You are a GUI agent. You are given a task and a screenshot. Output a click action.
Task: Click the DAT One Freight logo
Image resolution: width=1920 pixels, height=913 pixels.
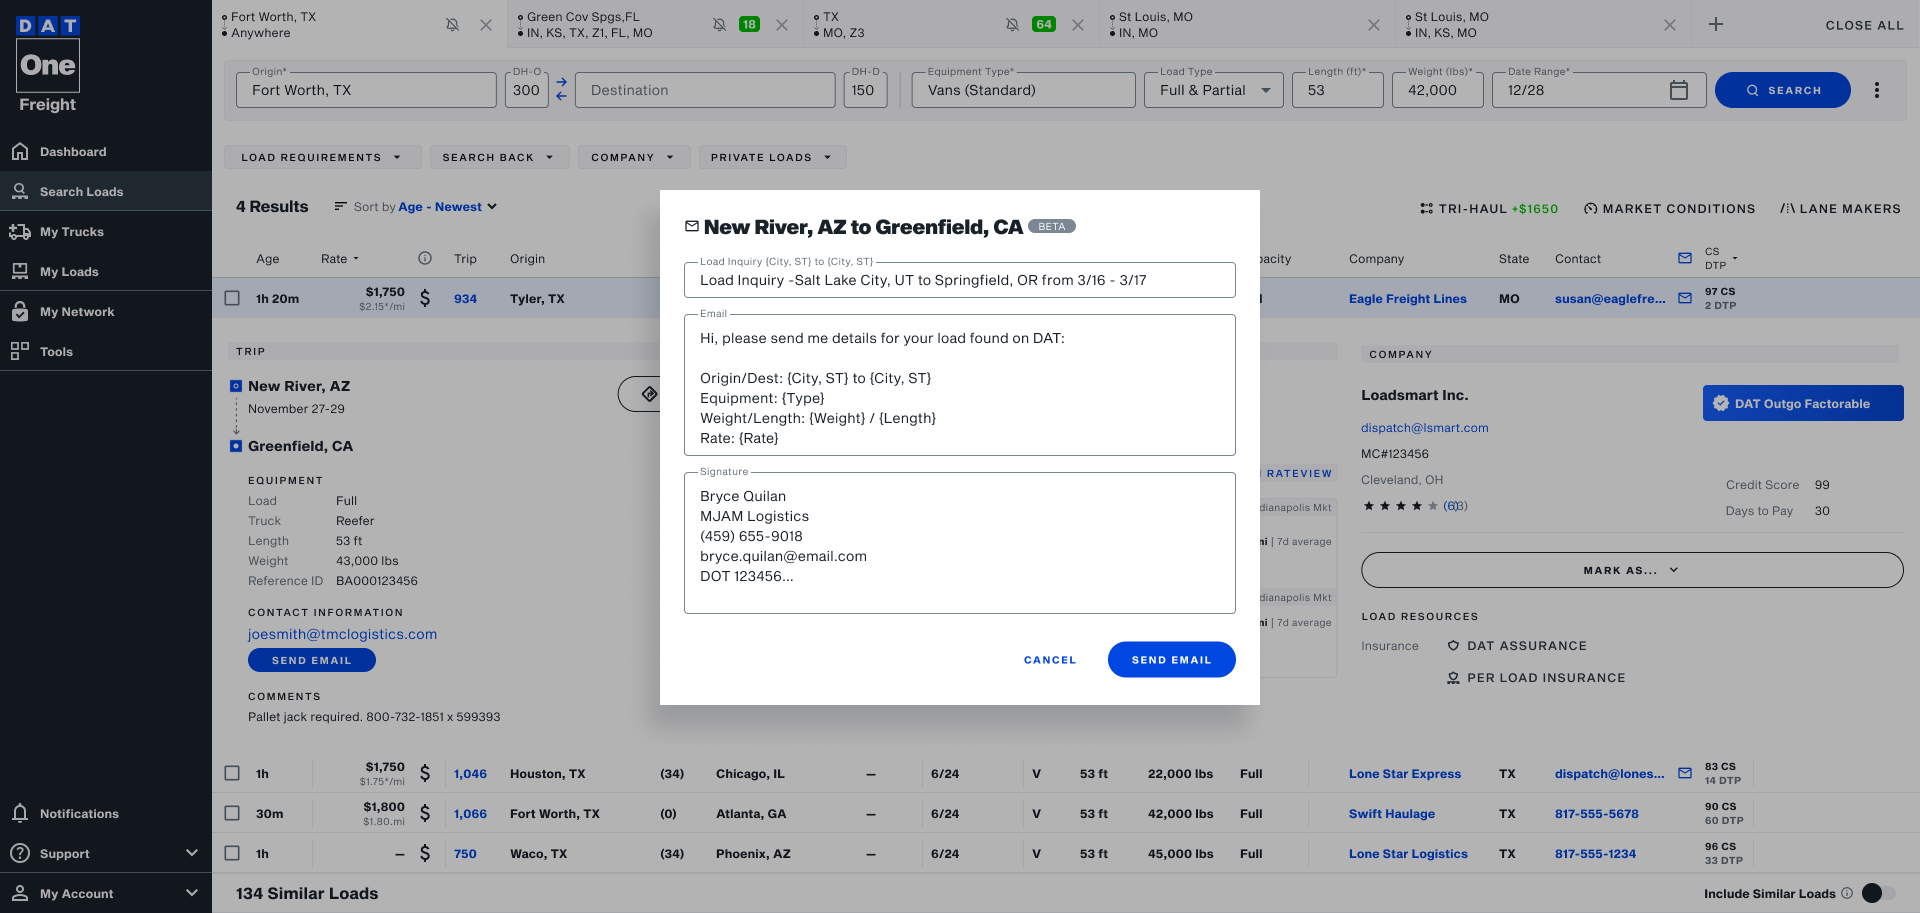click(x=48, y=64)
